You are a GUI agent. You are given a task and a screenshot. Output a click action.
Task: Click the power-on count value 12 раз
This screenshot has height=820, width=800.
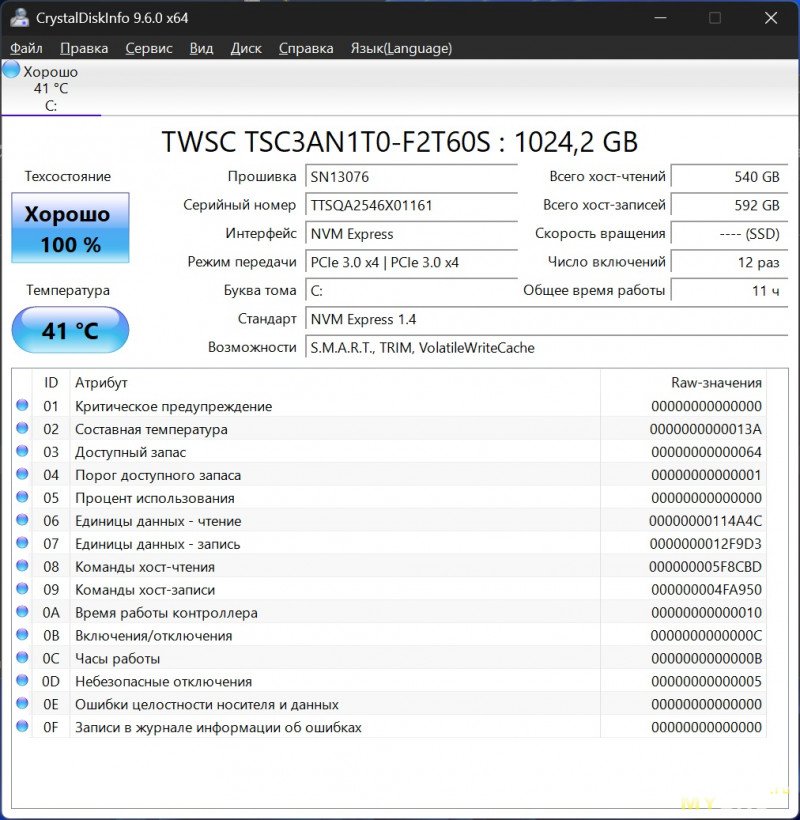[x=729, y=262]
